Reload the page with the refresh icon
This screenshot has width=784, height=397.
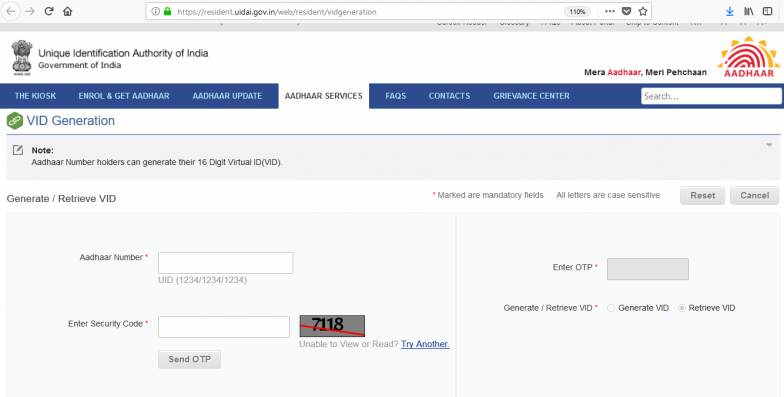pyautogui.click(x=48, y=11)
